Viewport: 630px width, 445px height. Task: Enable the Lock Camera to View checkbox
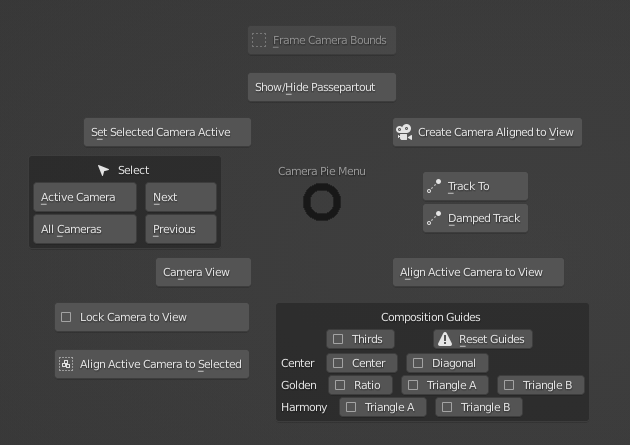(66, 317)
